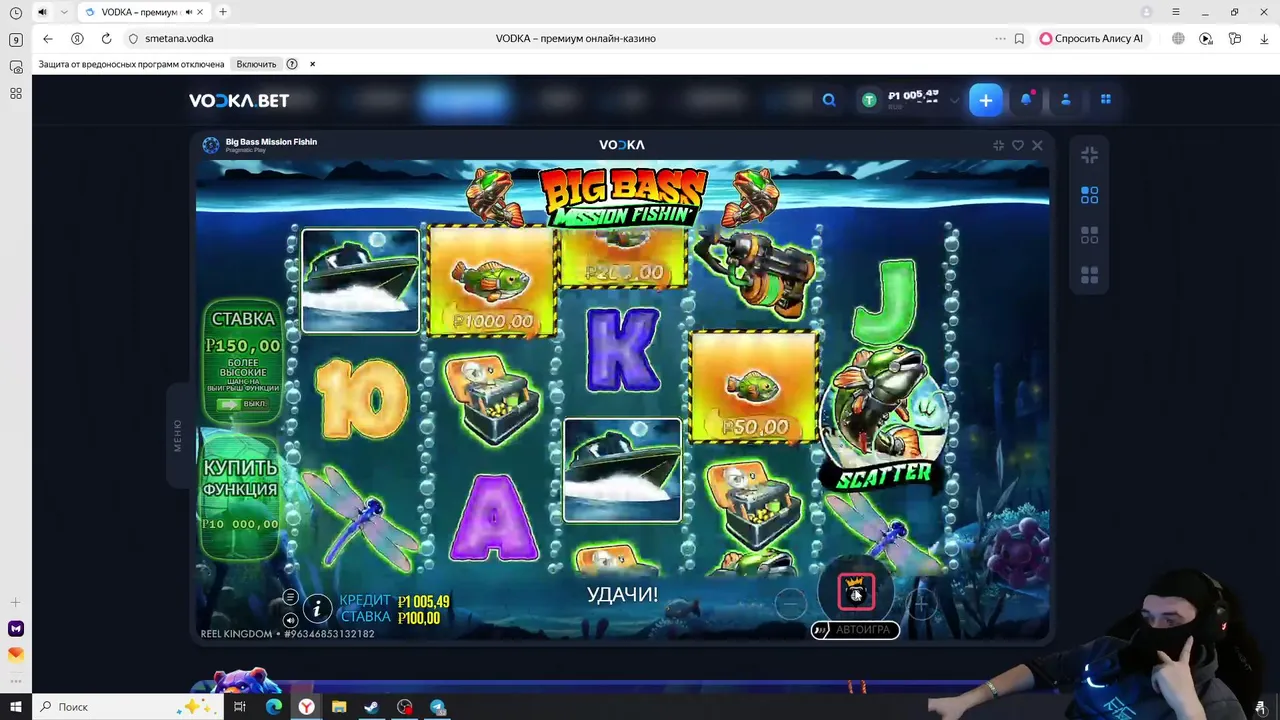1280x720 pixels.
Task: Select four-window layout icon
Action: pyautogui.click(x=1089, y=275)
